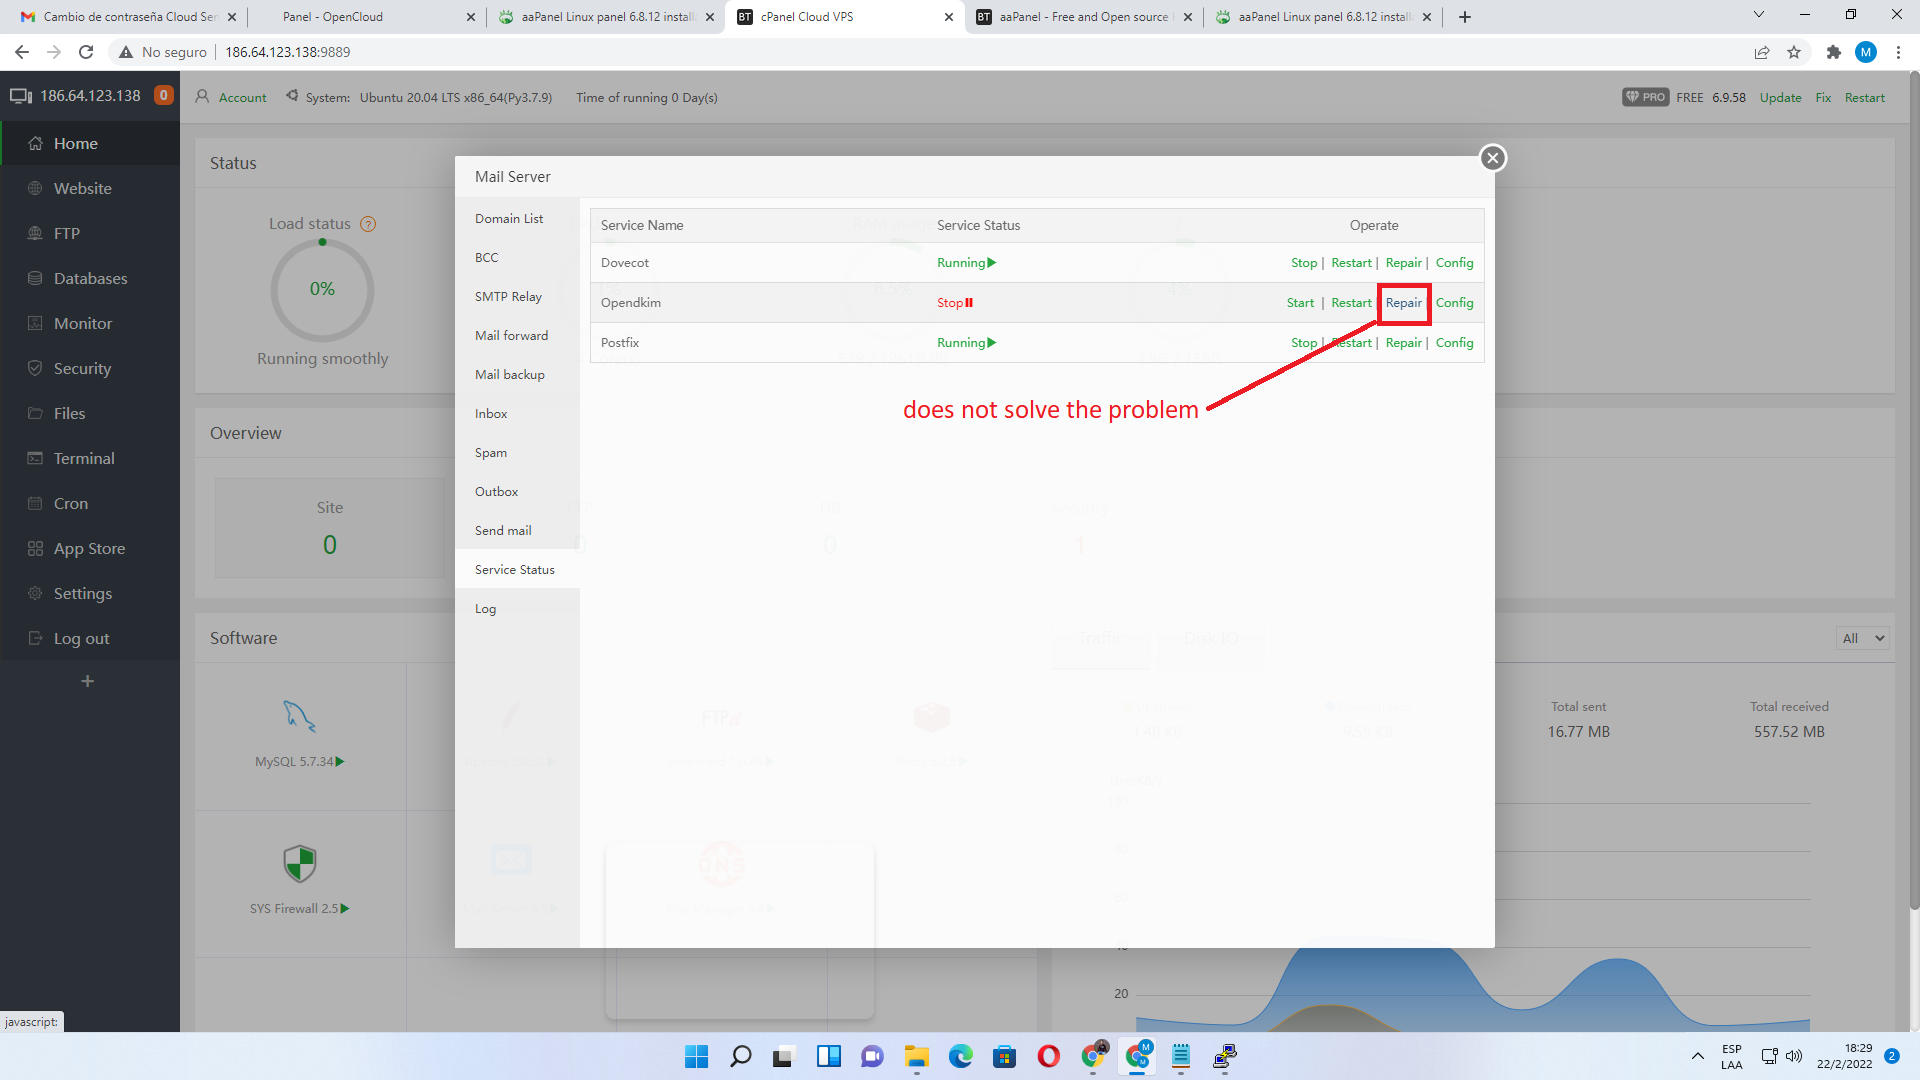Open Config for Dovecot service

(1454, 263)
